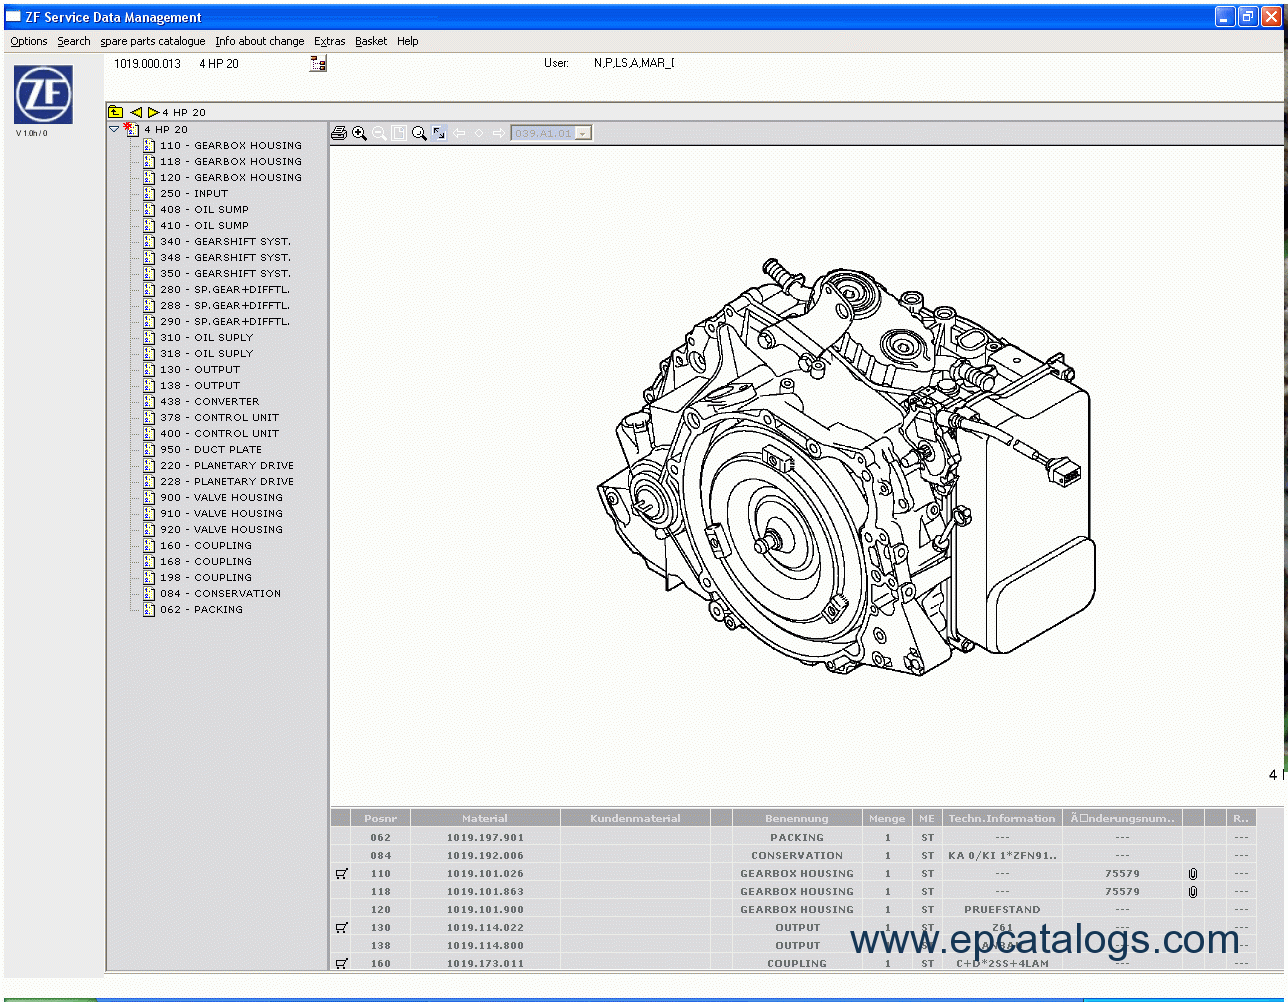Select 408 - OIL SUMP in tree
Screen dimensions: 1288x1002
tap(205, 210)
